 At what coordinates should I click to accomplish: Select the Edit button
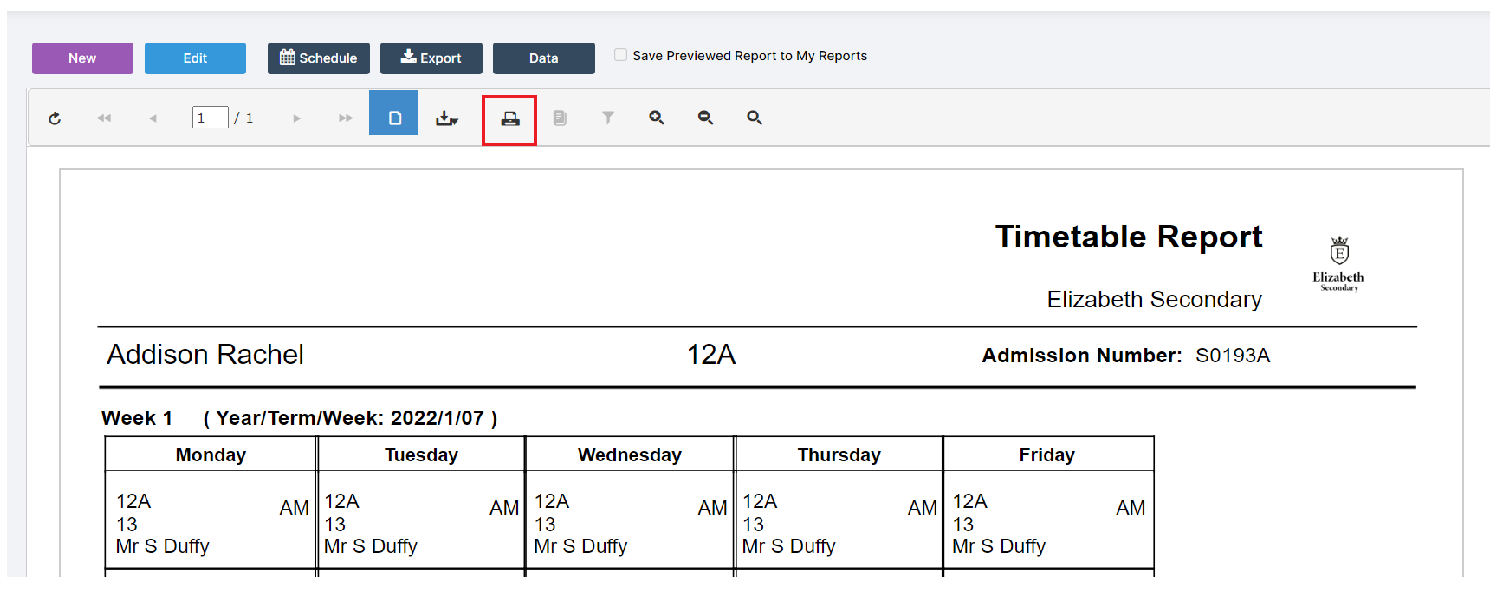(195, 58)
